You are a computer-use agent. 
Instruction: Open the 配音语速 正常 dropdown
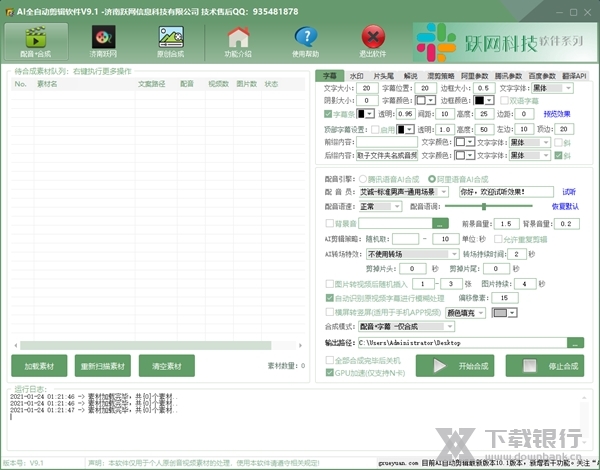coord(380,206)
